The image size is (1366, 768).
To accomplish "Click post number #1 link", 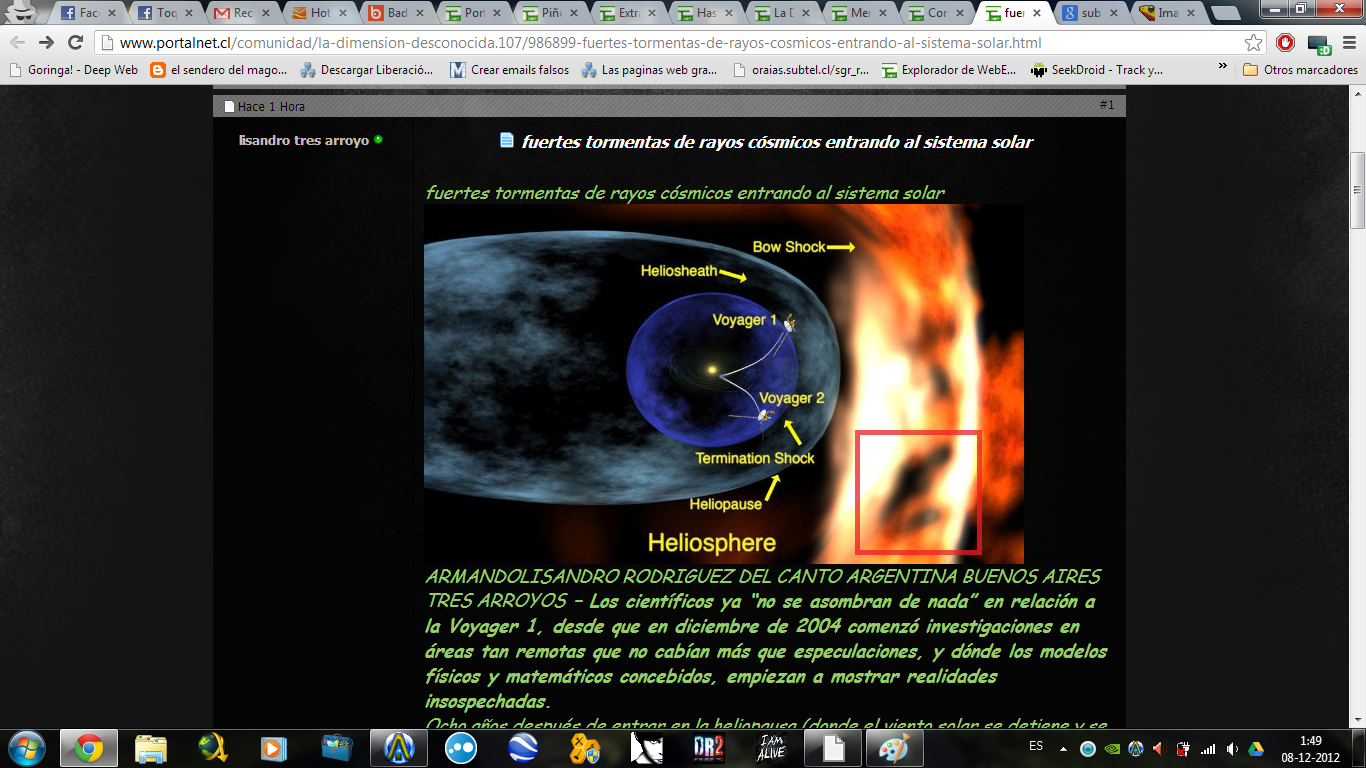I will tap(1106, 105).
